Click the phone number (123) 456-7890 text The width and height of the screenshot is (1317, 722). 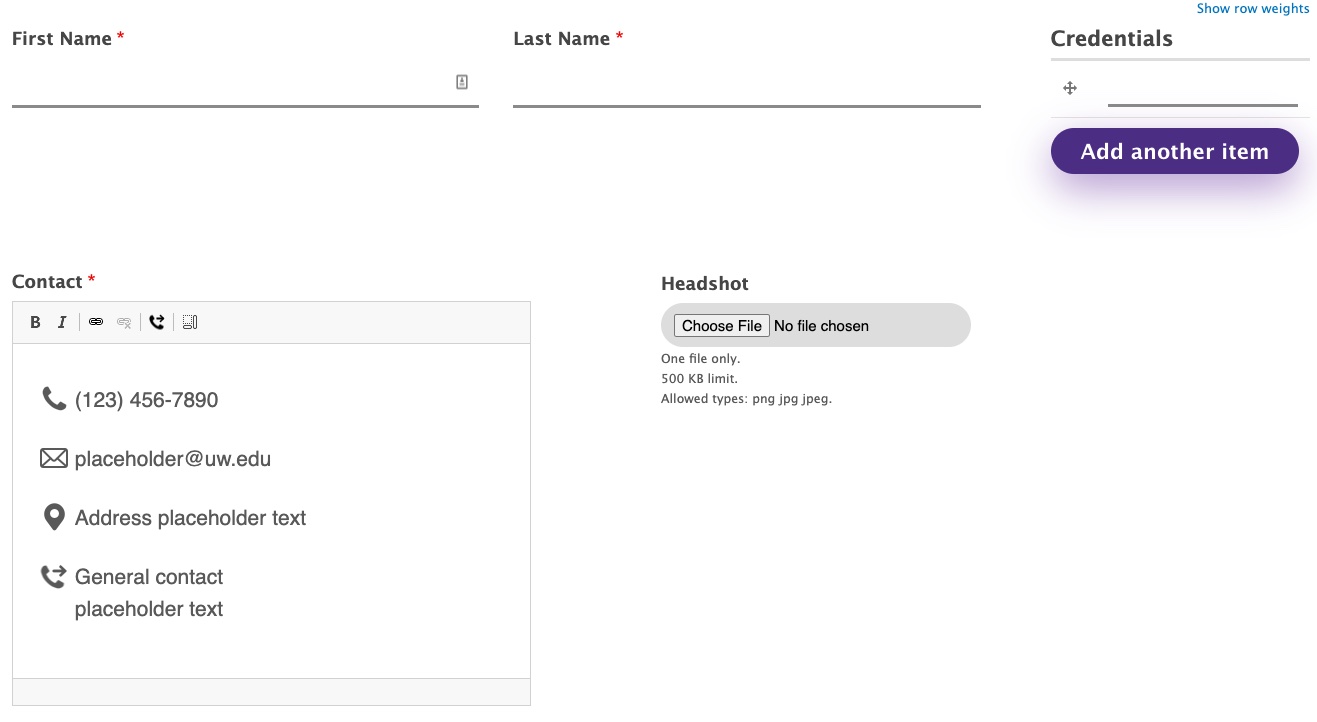(x=146, y=400)
